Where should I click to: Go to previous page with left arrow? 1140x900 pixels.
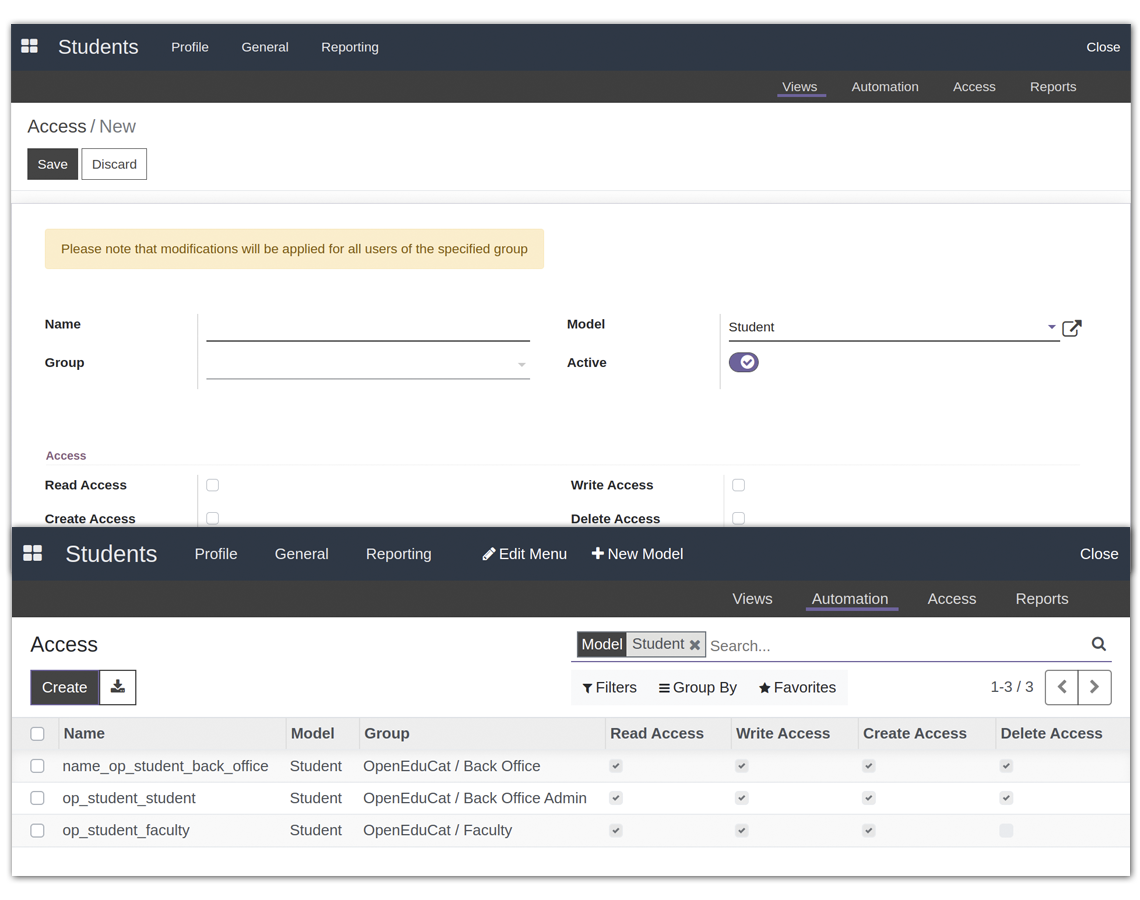tap(1062, 687)
